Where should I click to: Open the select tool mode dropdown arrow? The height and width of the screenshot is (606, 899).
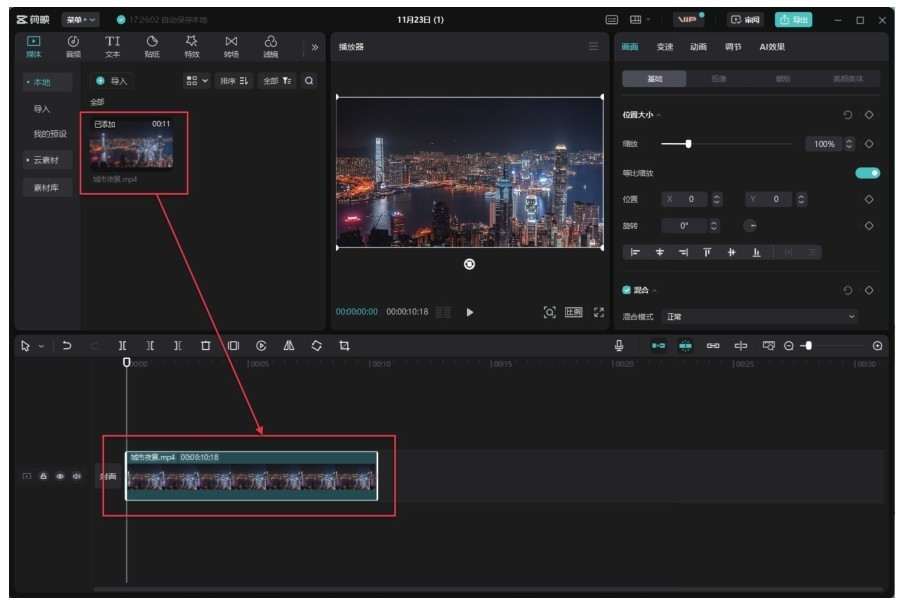[x=41, y=346]
